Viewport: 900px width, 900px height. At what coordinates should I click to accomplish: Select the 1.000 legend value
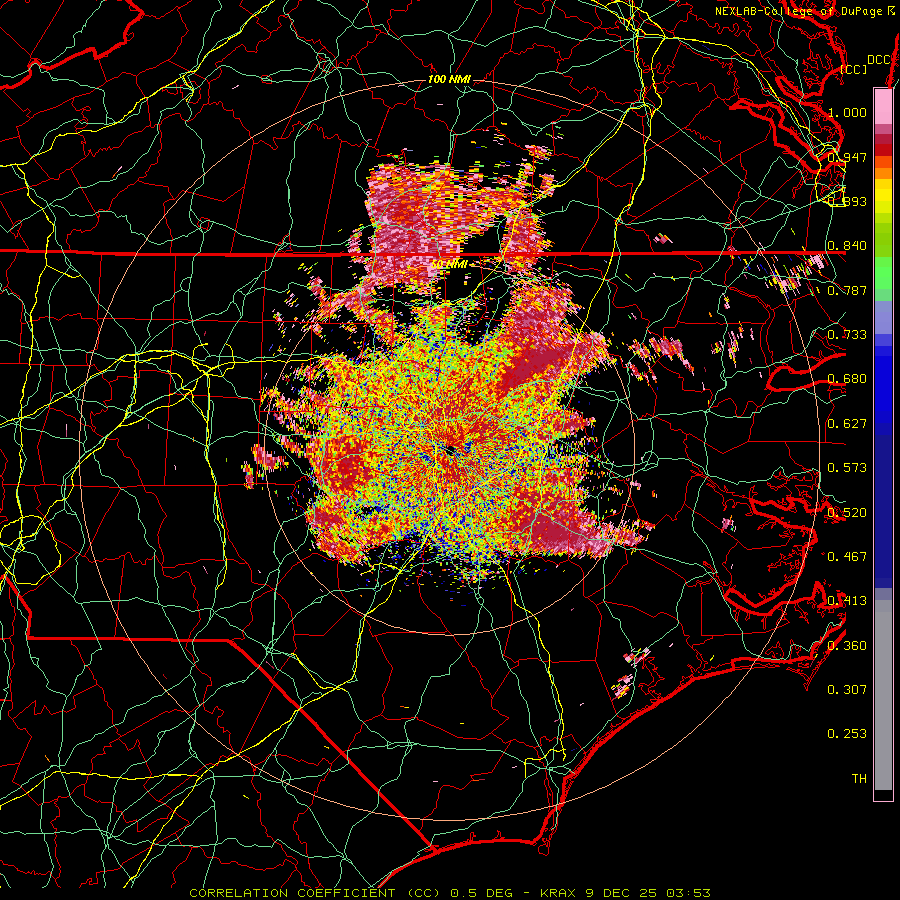tap(847, 112)
